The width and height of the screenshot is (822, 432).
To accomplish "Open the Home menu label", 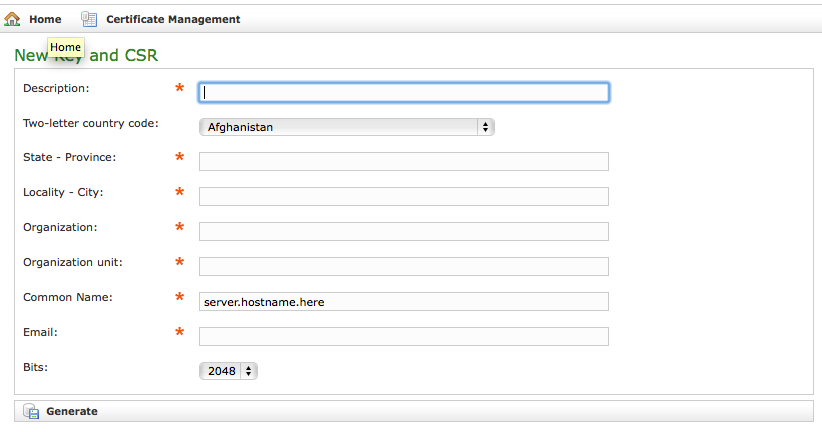I will (45, 19).
